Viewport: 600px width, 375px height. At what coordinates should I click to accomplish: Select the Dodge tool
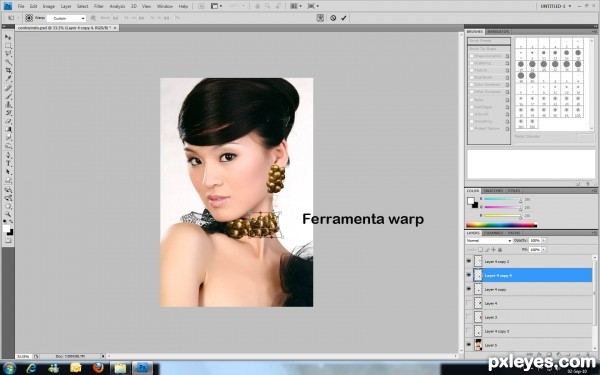pos(8,147)
